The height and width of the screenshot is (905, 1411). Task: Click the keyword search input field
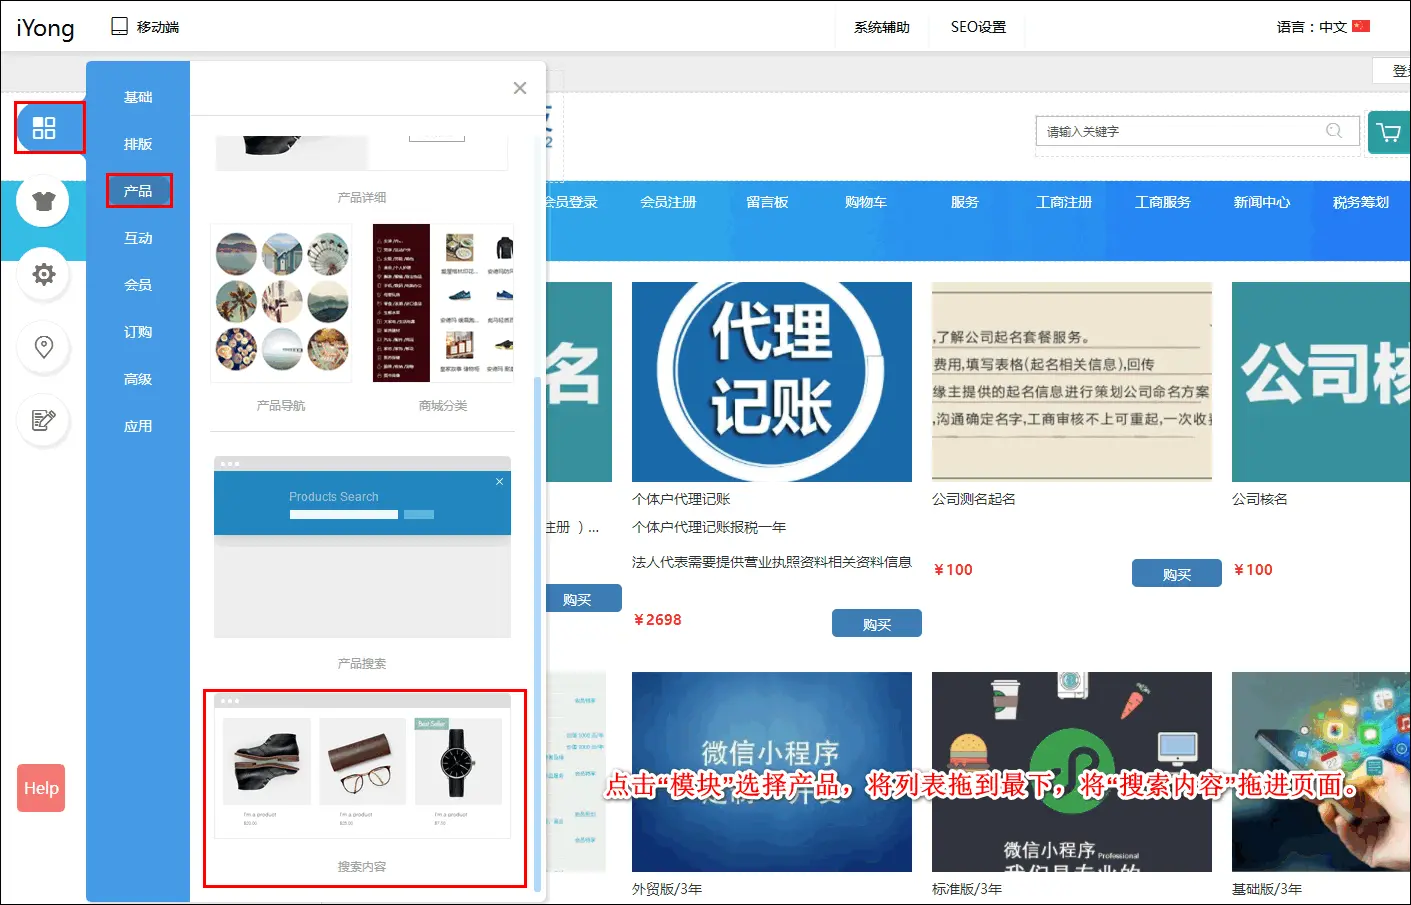[1180, 131]
